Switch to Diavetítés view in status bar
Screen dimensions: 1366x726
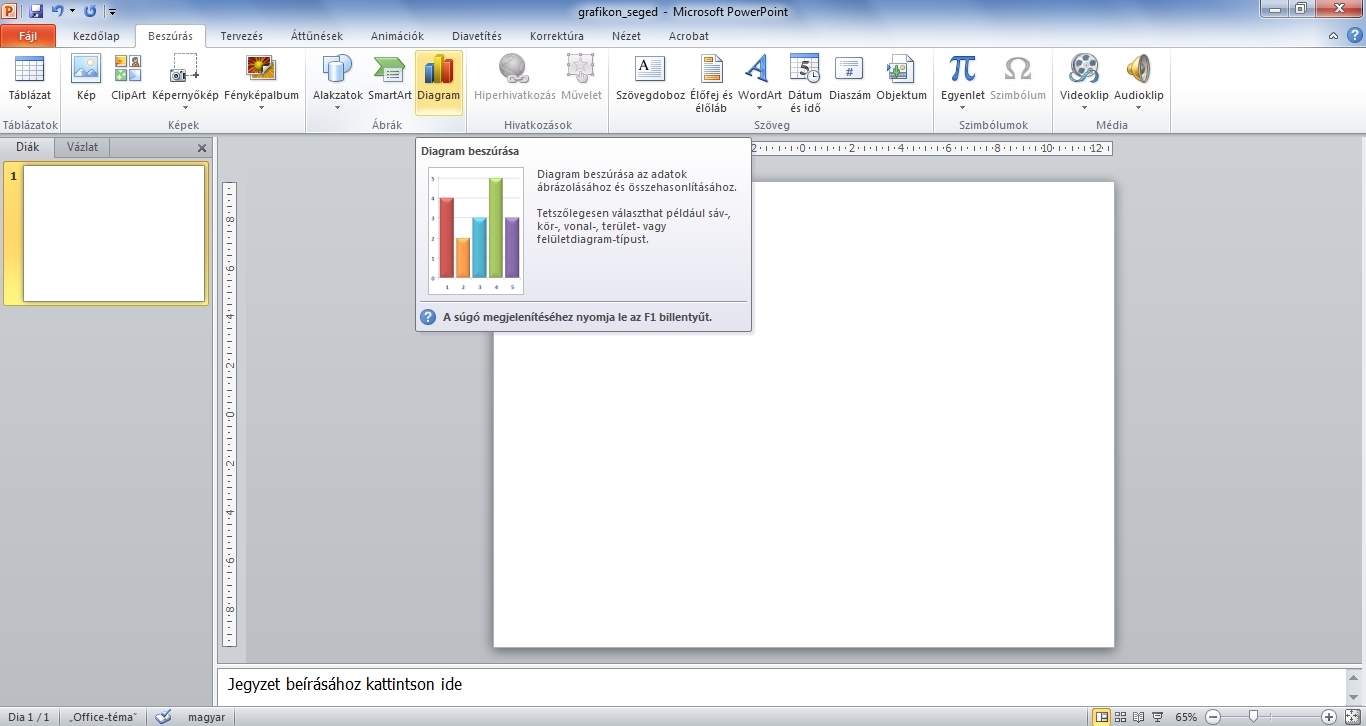click(1155, 717)
